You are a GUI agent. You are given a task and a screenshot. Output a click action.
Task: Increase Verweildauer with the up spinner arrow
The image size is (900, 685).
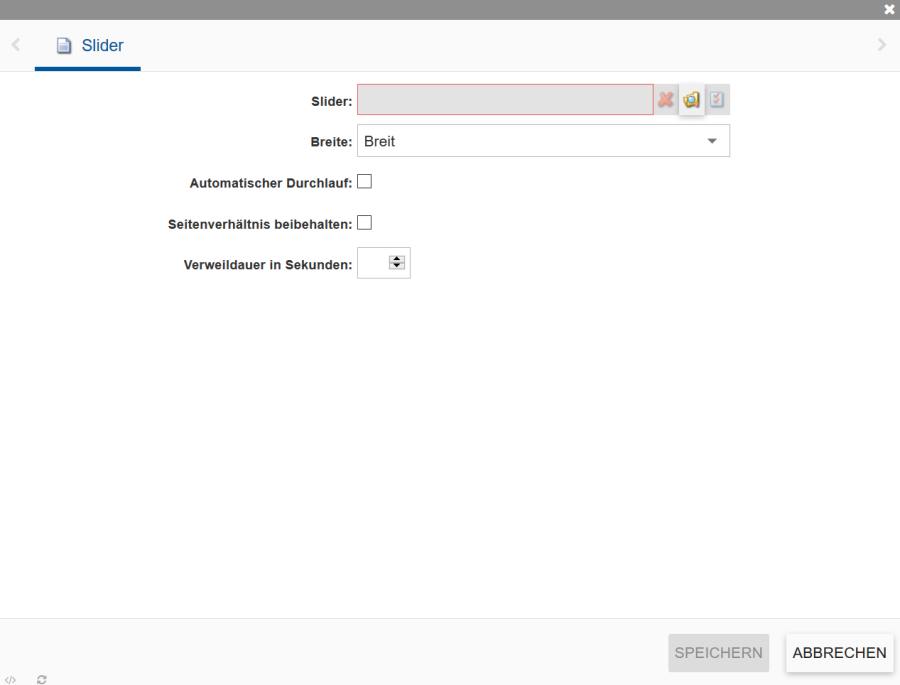[x=397, y=259]
